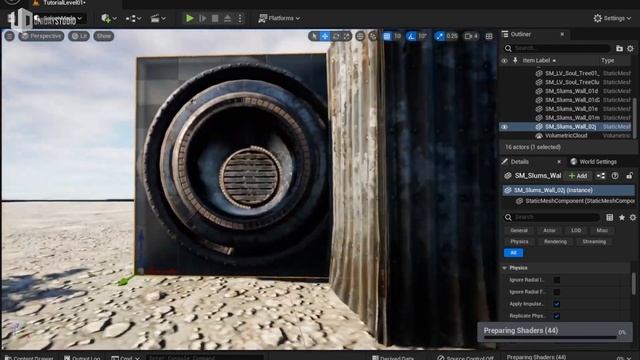
Task: Click Outliner visibility column eye header
Action: point(504,60)
